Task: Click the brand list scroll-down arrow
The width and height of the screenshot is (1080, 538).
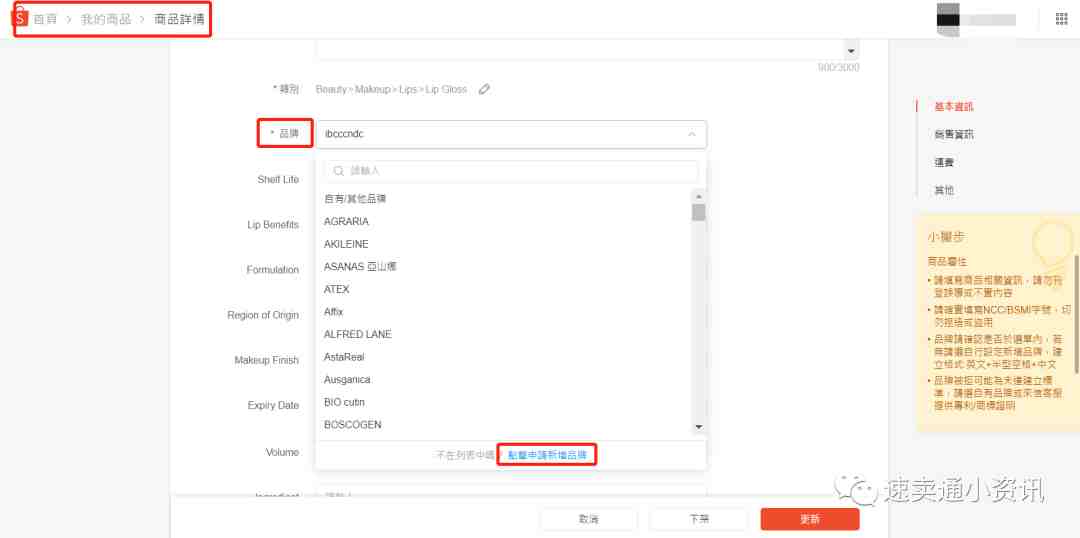Action: click(x=698, y=427)
